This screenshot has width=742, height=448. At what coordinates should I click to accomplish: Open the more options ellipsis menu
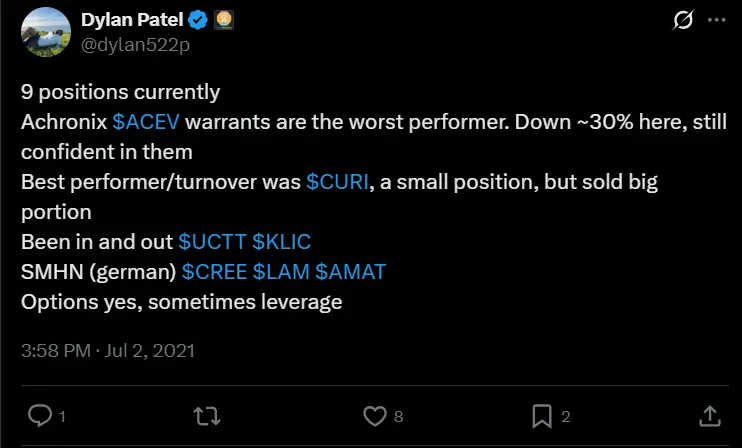[715, 21]
